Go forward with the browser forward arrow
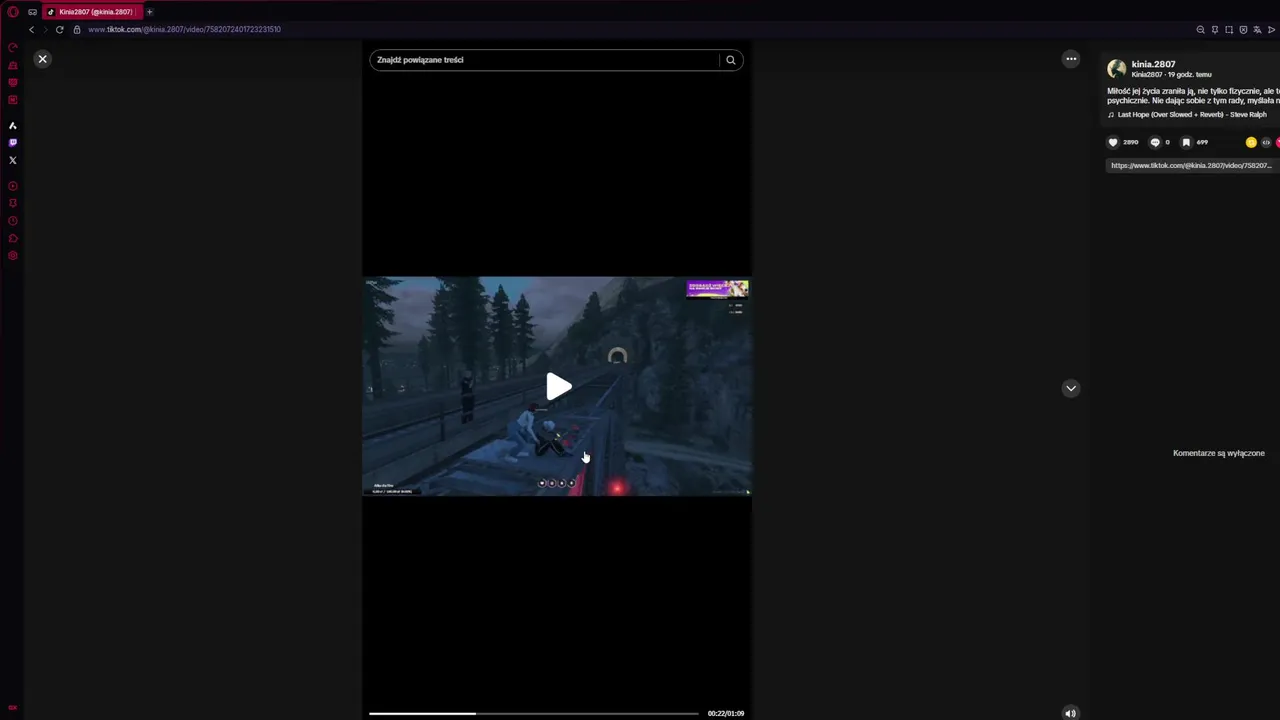Image resolution: width=1280 pixels, height=720 pixels. pos(45,30)
